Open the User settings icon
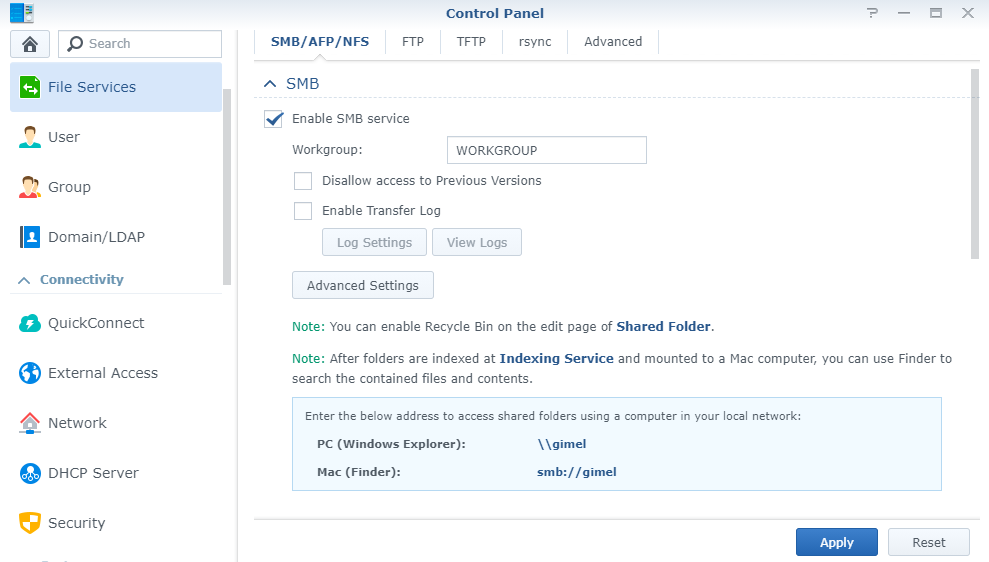Image resolution: width=989 pixels, height=562 pixels. [x=30, y=137]
